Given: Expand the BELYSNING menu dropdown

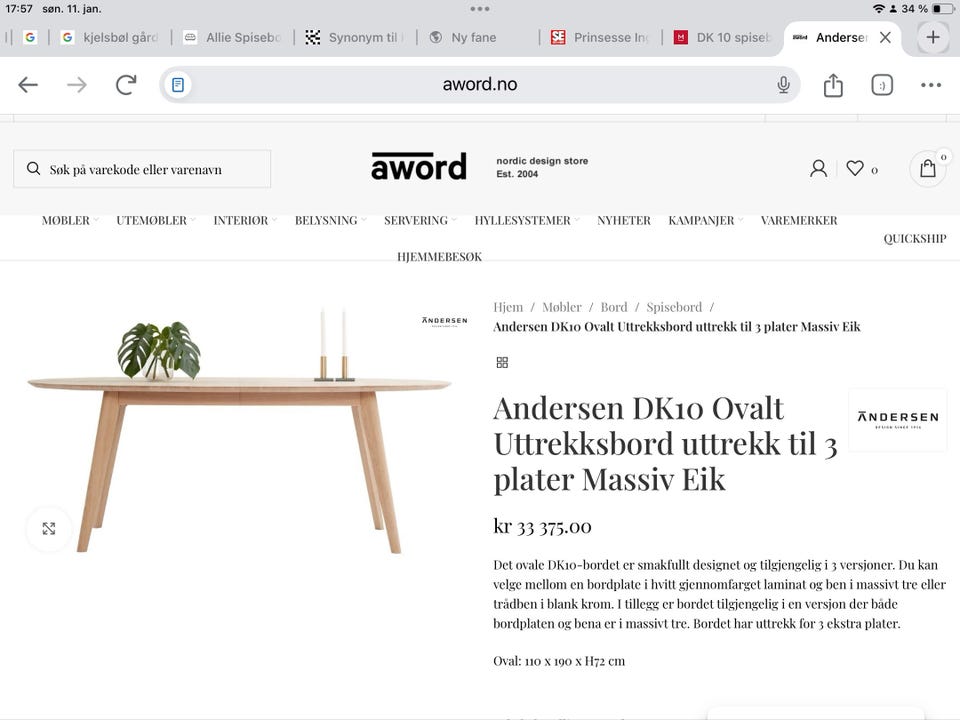Looking at the screenshot, I should click(330, 220).
